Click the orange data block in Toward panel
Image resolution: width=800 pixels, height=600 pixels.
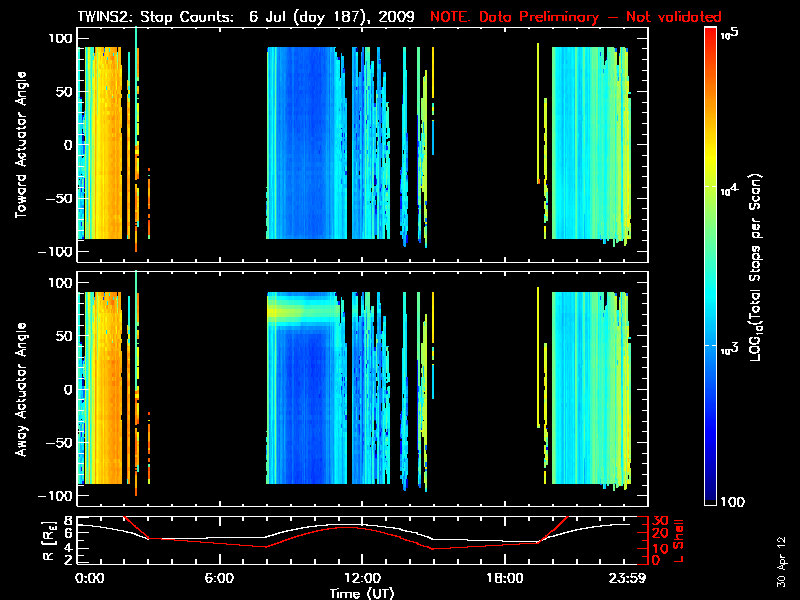(104, 143)
